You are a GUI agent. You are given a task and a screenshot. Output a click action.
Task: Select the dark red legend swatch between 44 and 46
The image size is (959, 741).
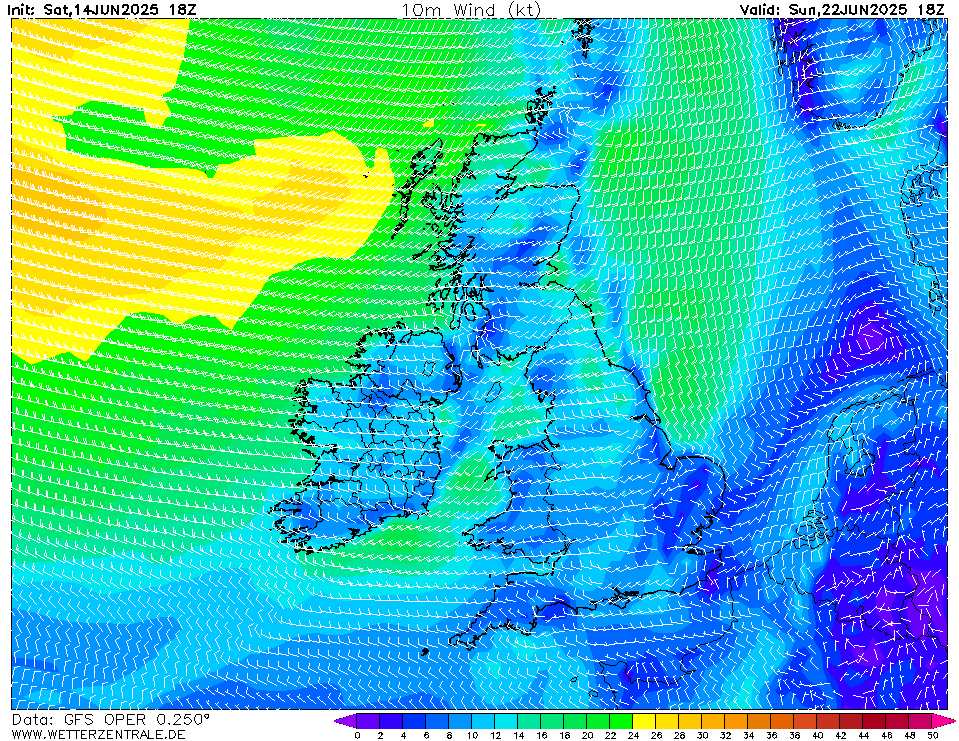[x=875, y=720]
